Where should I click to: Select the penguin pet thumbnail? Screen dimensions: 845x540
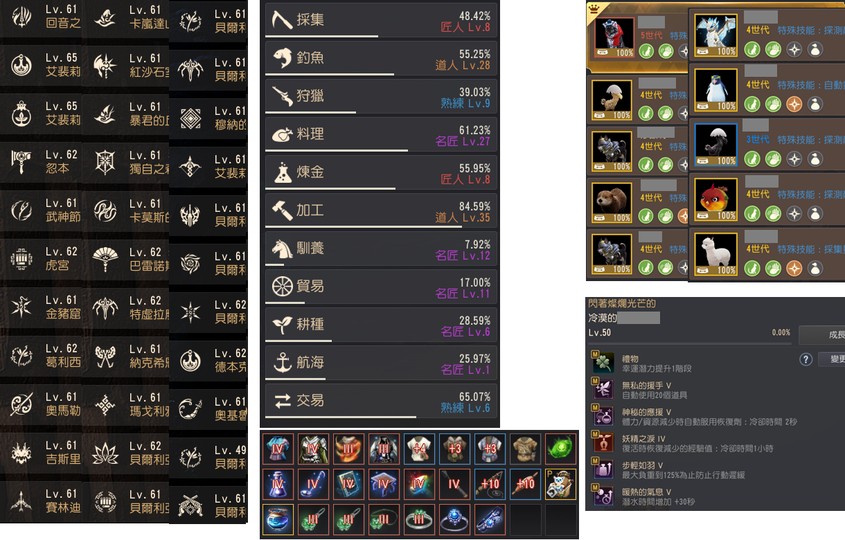point(716,90)
